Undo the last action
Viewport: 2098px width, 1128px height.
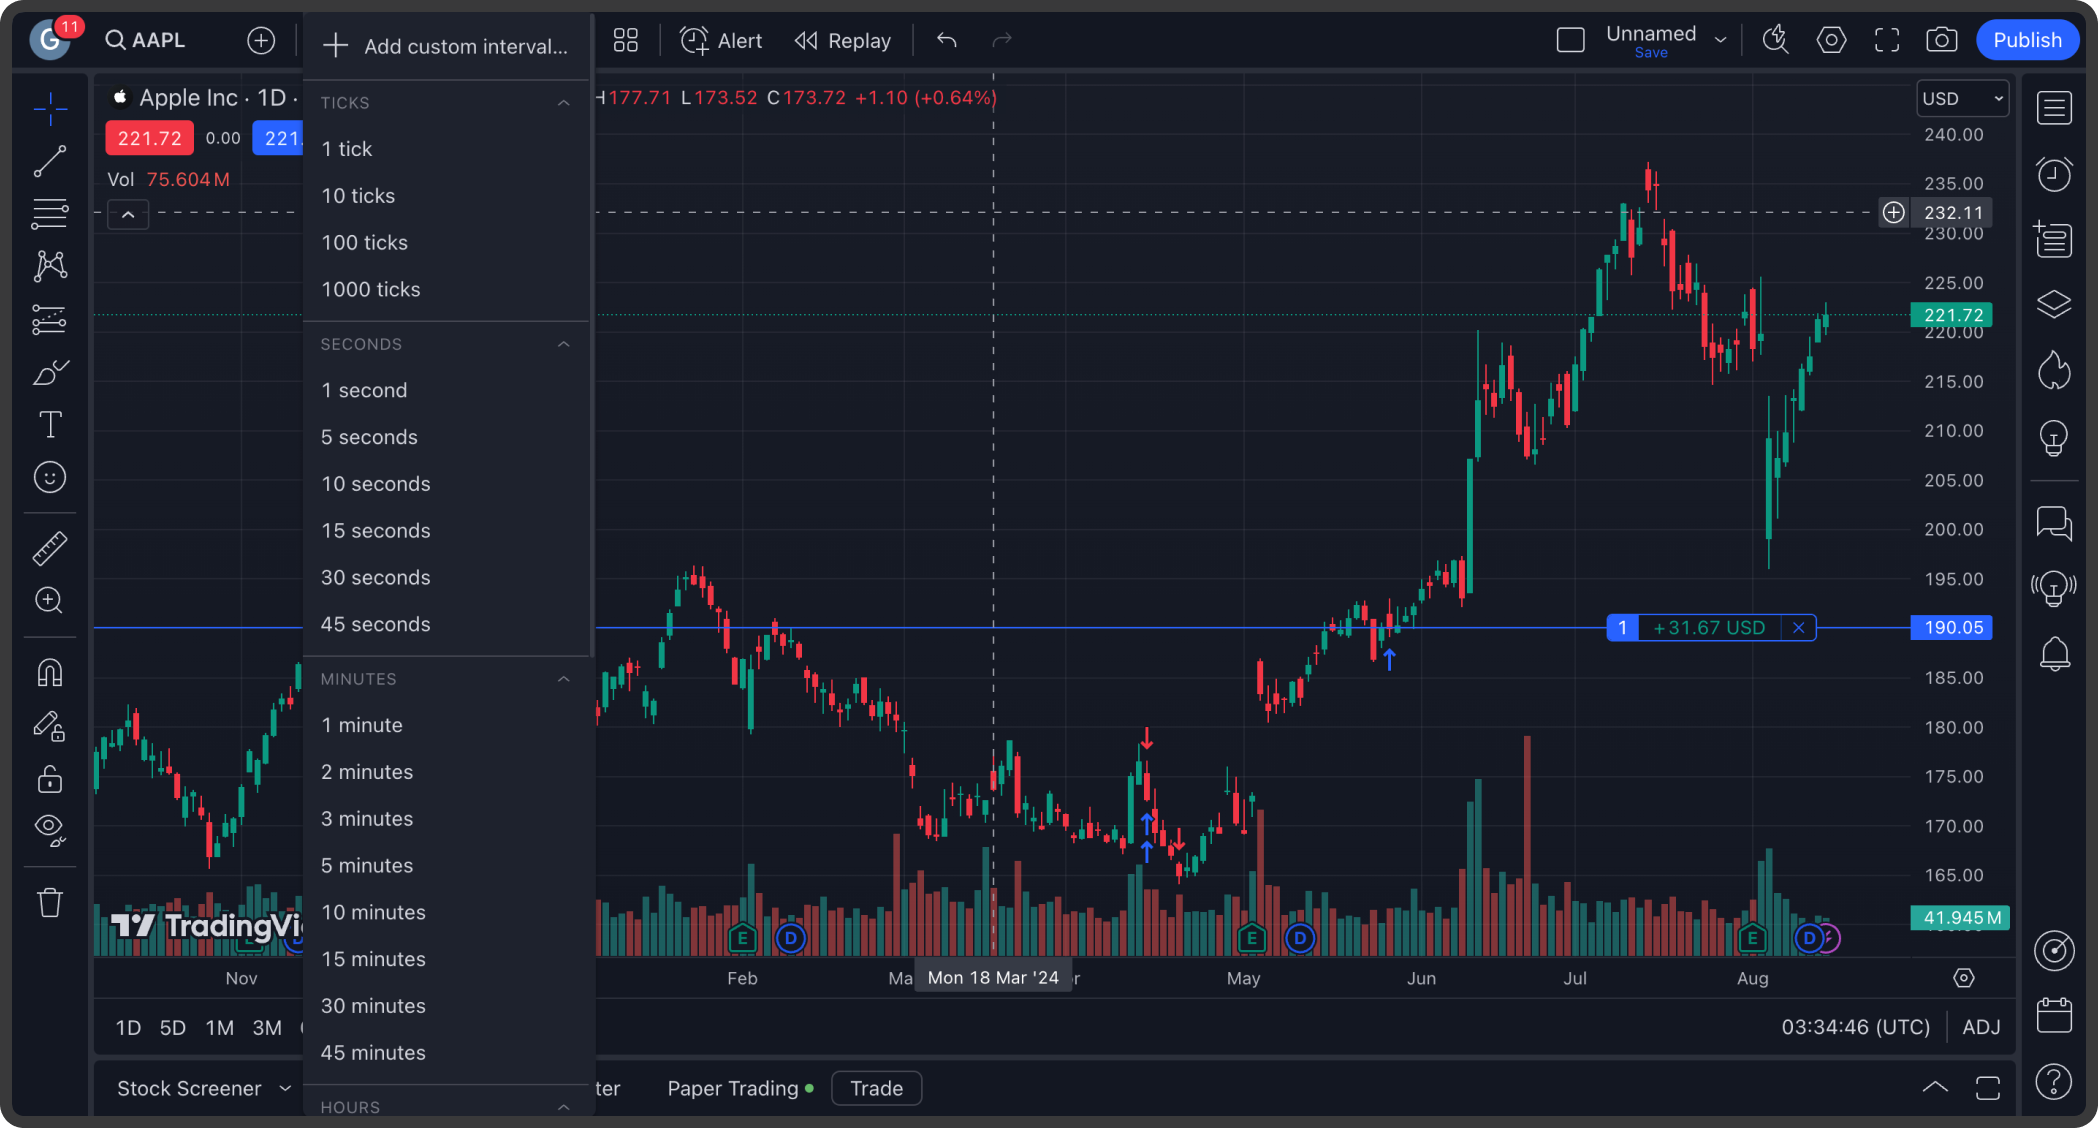point(947,40)
